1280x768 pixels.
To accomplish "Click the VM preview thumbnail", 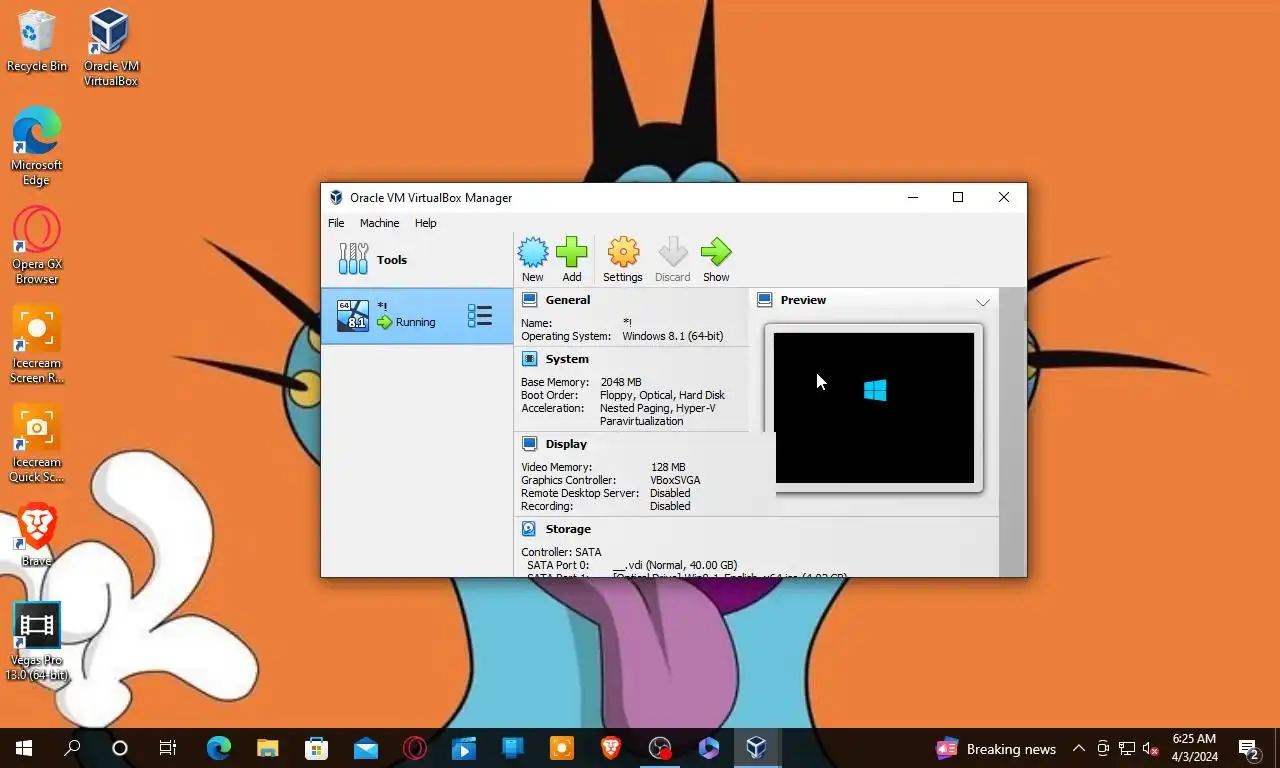I will (x=874, y=408).
